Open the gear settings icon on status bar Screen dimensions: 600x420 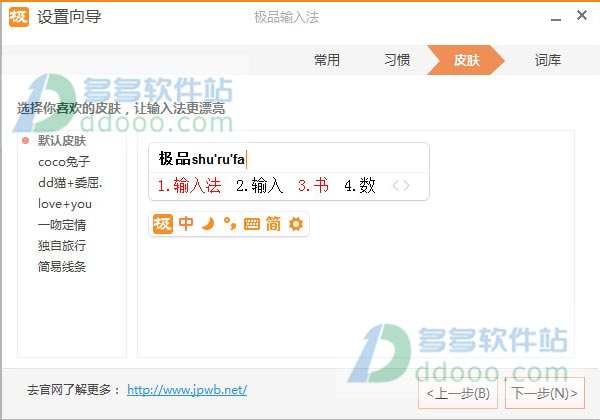(296, 224)
